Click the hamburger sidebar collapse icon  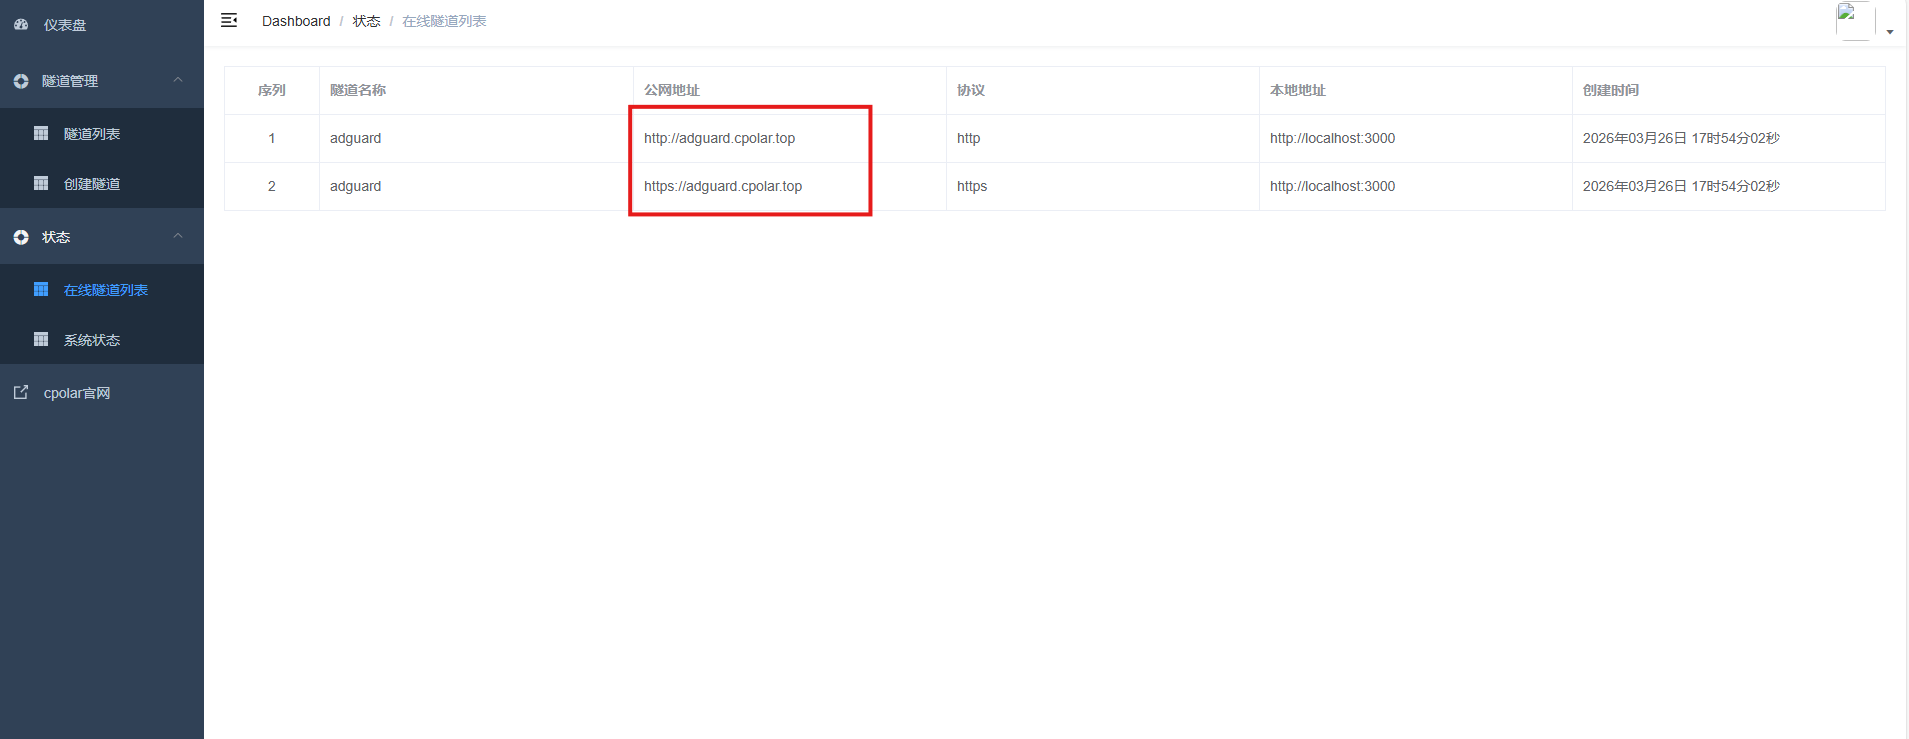click(x=229, y=21)
